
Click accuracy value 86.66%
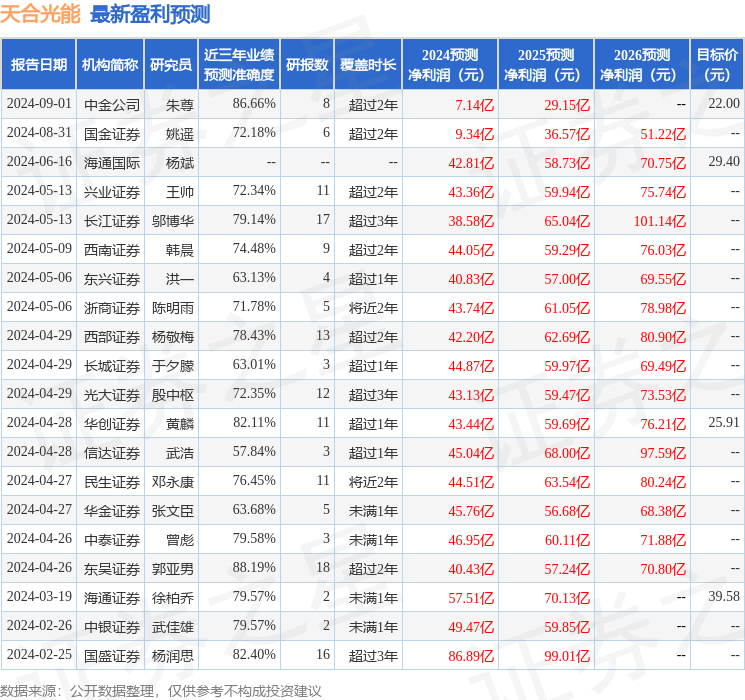tap(254, 104)
